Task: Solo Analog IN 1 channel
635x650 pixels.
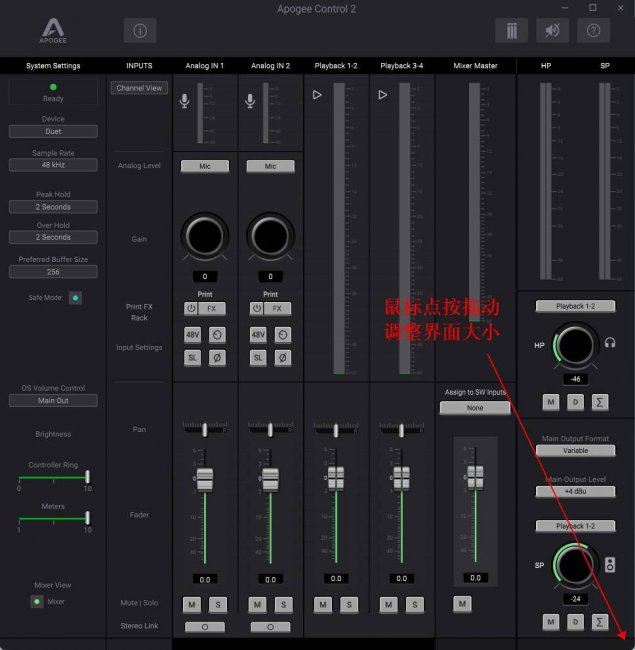Action: pyautogui.click(x=218, y=605)
